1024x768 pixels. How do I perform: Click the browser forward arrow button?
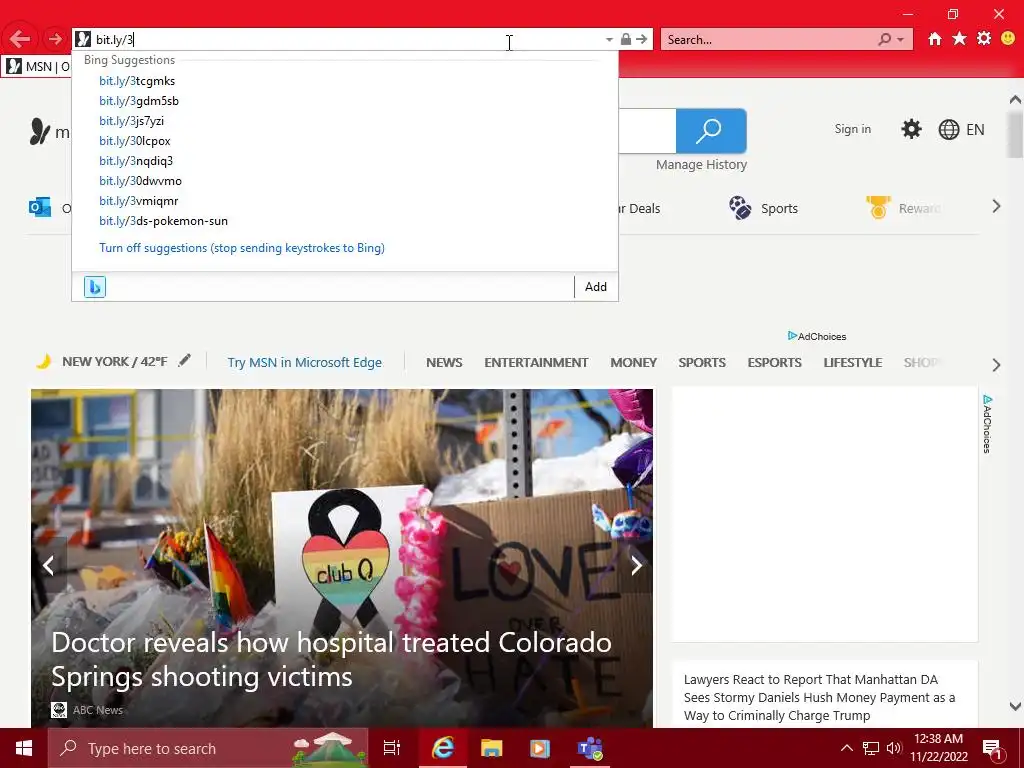[56, 39]
